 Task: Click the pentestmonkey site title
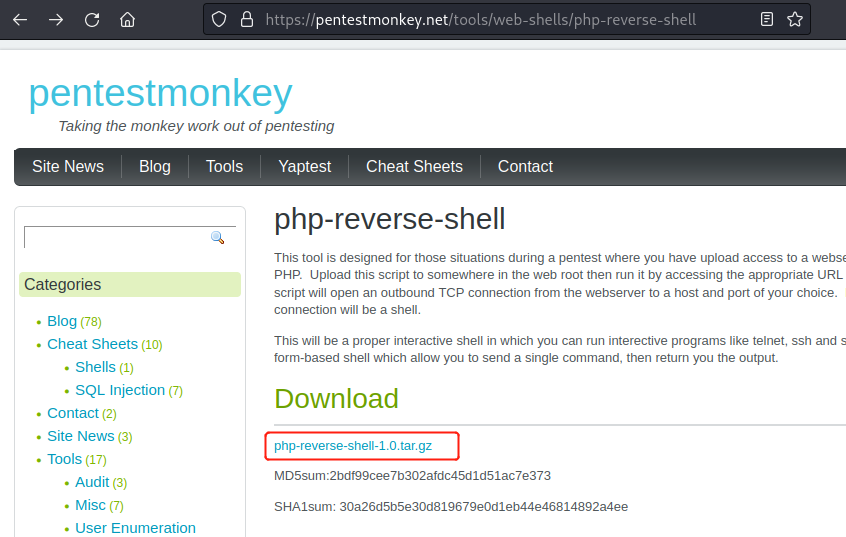click(160, 94)
